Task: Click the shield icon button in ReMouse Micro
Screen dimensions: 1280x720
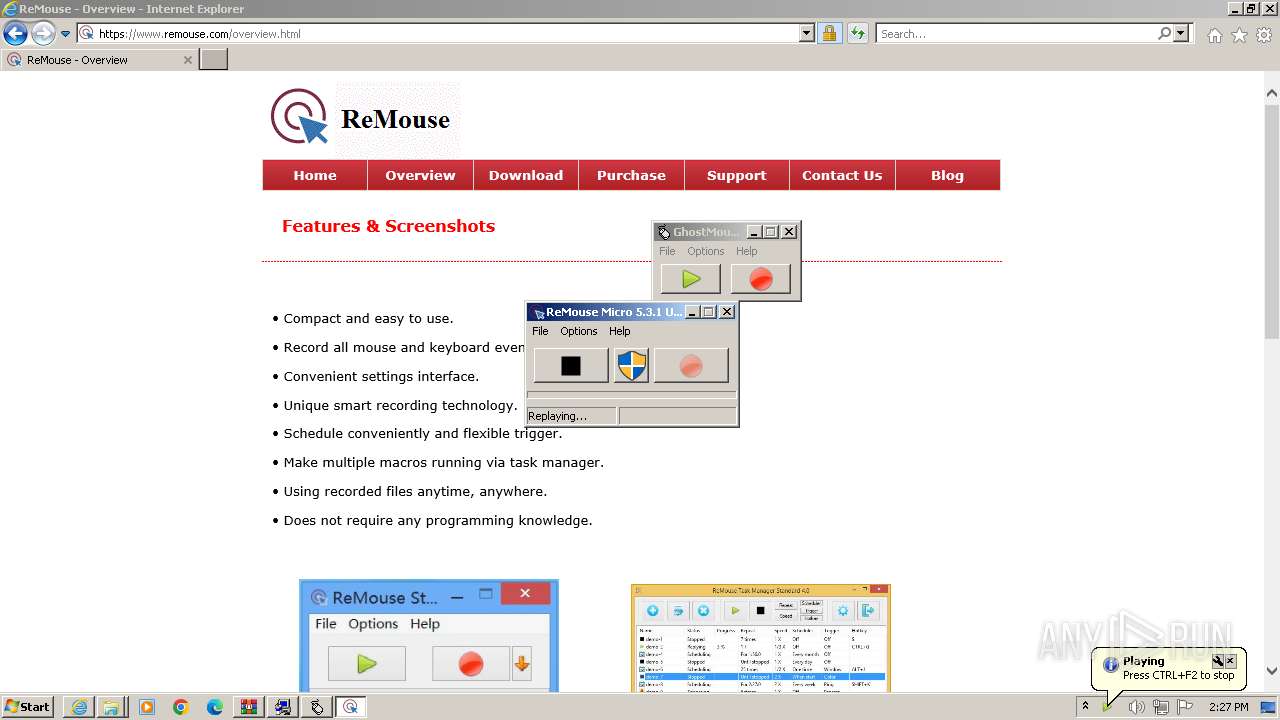Action: (631, 365)
